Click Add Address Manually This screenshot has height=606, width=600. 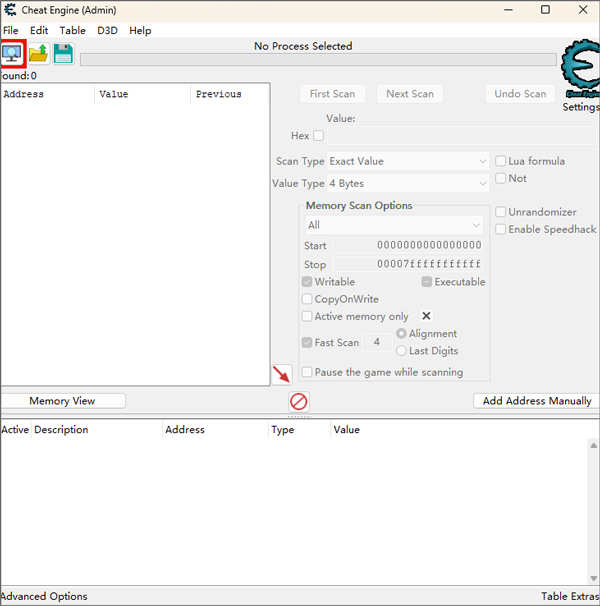pos(537,401)
